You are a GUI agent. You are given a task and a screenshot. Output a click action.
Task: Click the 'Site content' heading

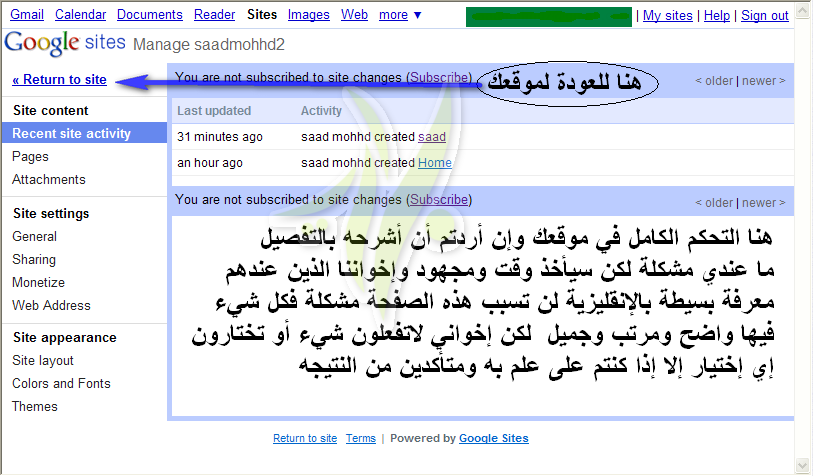(51, 110)
